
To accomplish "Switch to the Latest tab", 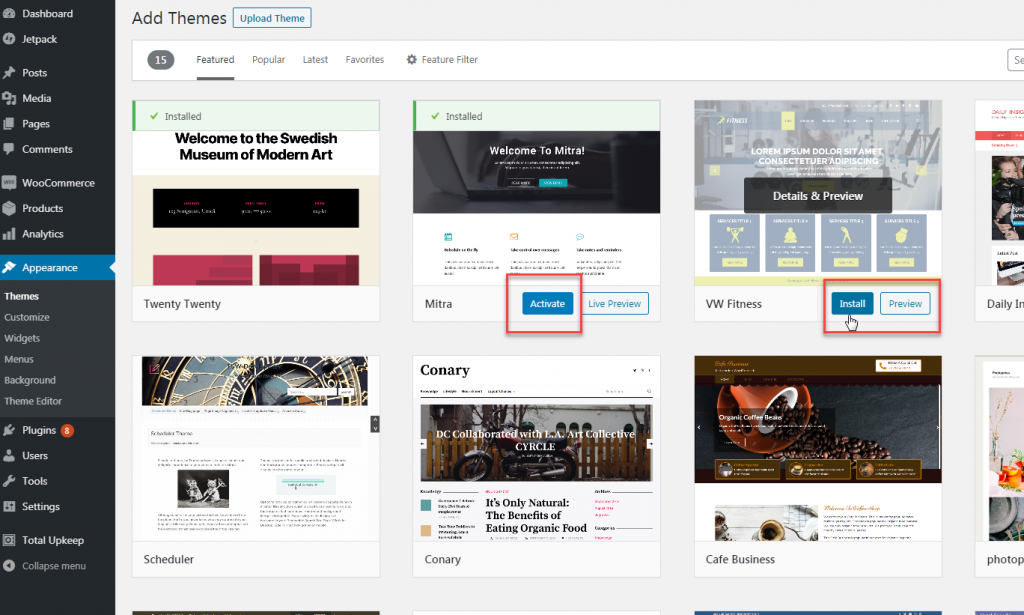I will point(315,59).
